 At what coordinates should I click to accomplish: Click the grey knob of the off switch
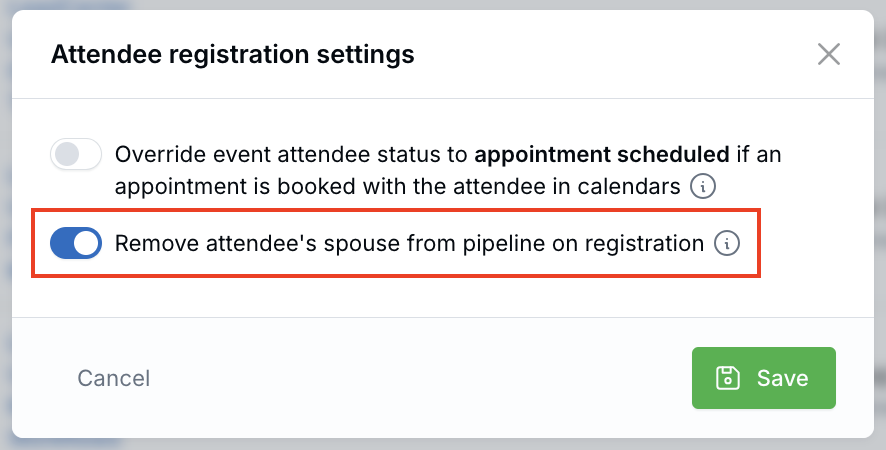66,155
